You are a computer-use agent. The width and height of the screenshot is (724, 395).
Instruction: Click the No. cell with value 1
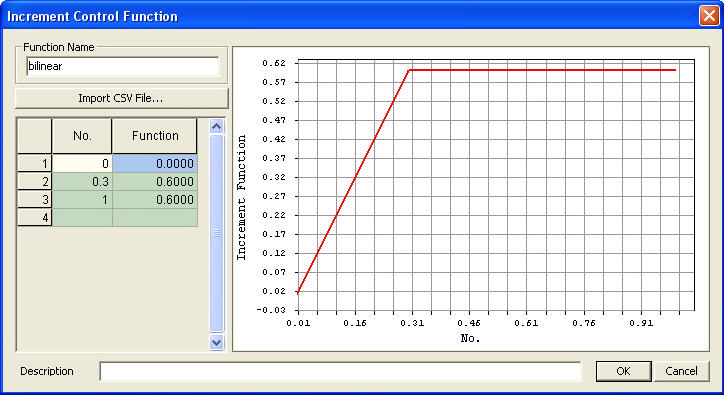(82, 200)
